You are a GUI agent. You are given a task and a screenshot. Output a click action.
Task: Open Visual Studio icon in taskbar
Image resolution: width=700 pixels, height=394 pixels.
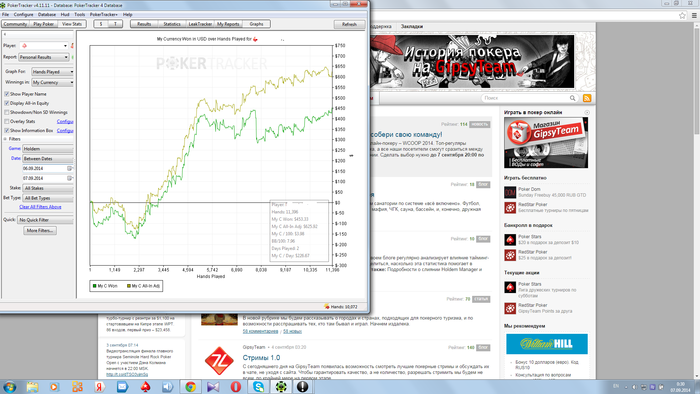213,387
